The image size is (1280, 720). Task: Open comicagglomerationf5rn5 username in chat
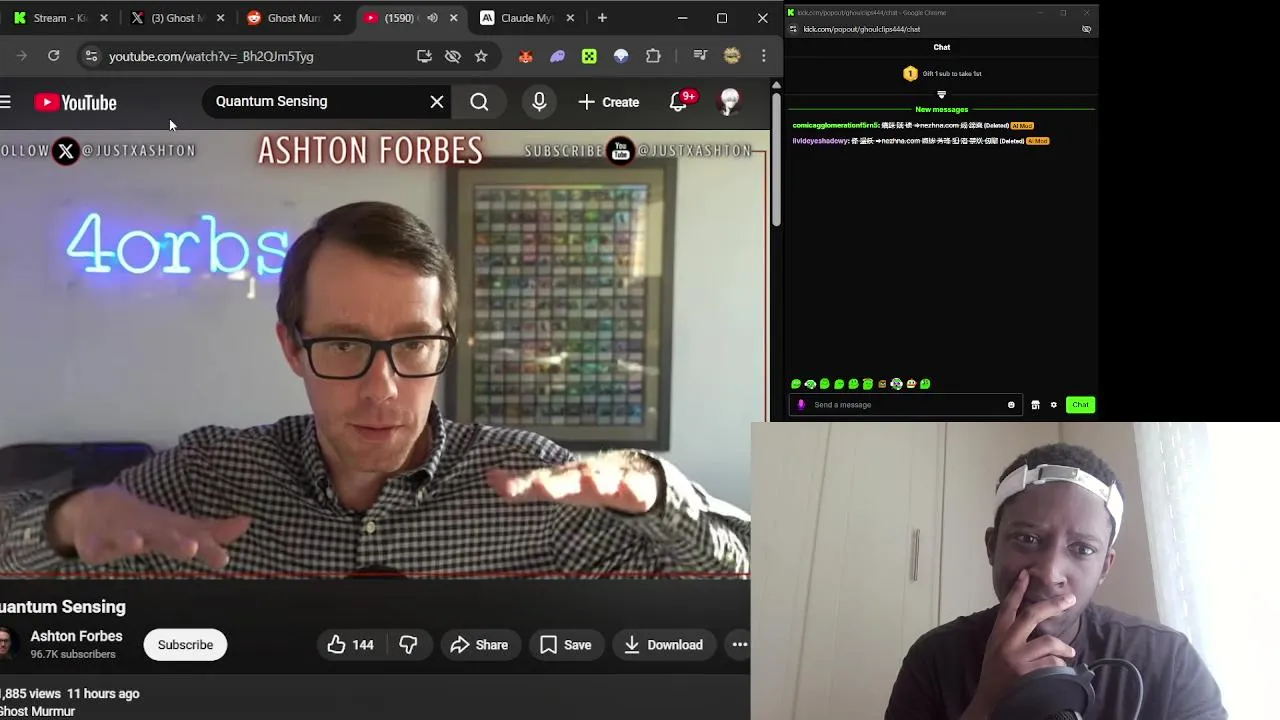click(835, 126)
